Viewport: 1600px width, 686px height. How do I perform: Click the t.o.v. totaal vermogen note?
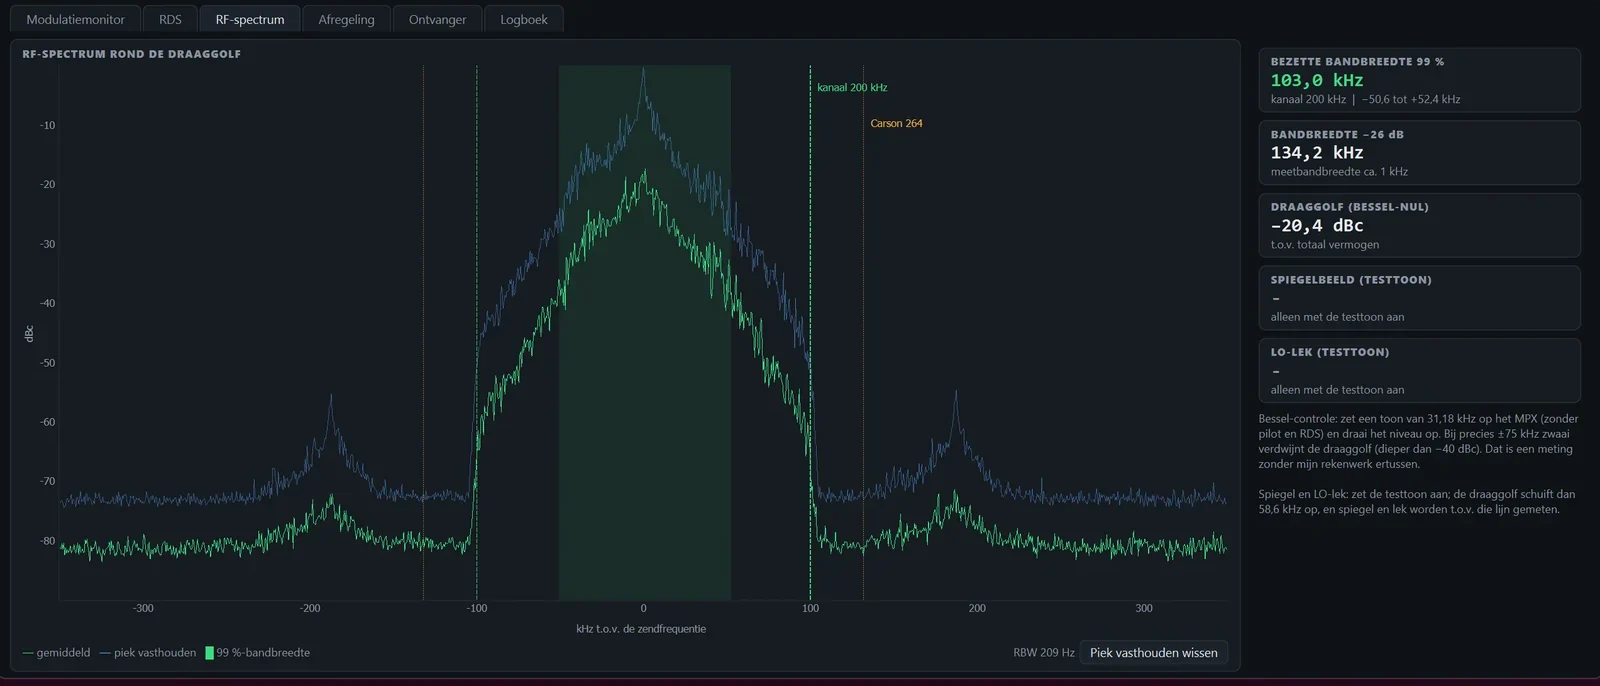click(1325, 245)
